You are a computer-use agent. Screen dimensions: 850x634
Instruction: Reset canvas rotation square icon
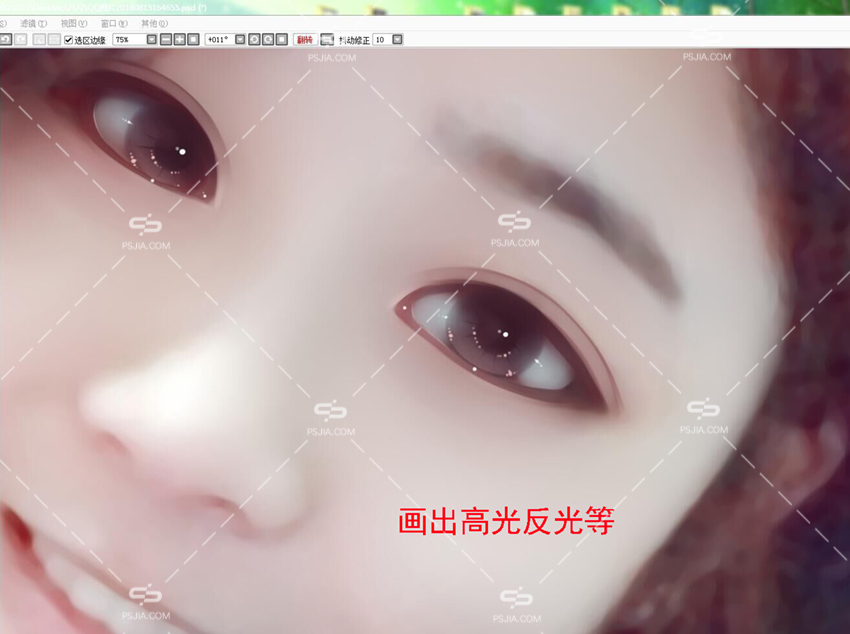(x=282, y=40)
